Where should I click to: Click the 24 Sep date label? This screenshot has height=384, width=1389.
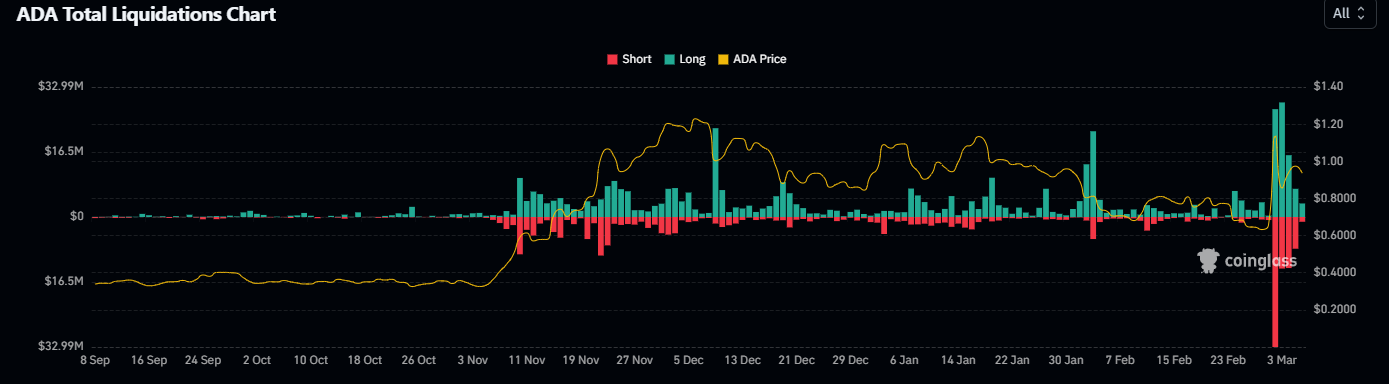tap(203, 359)
